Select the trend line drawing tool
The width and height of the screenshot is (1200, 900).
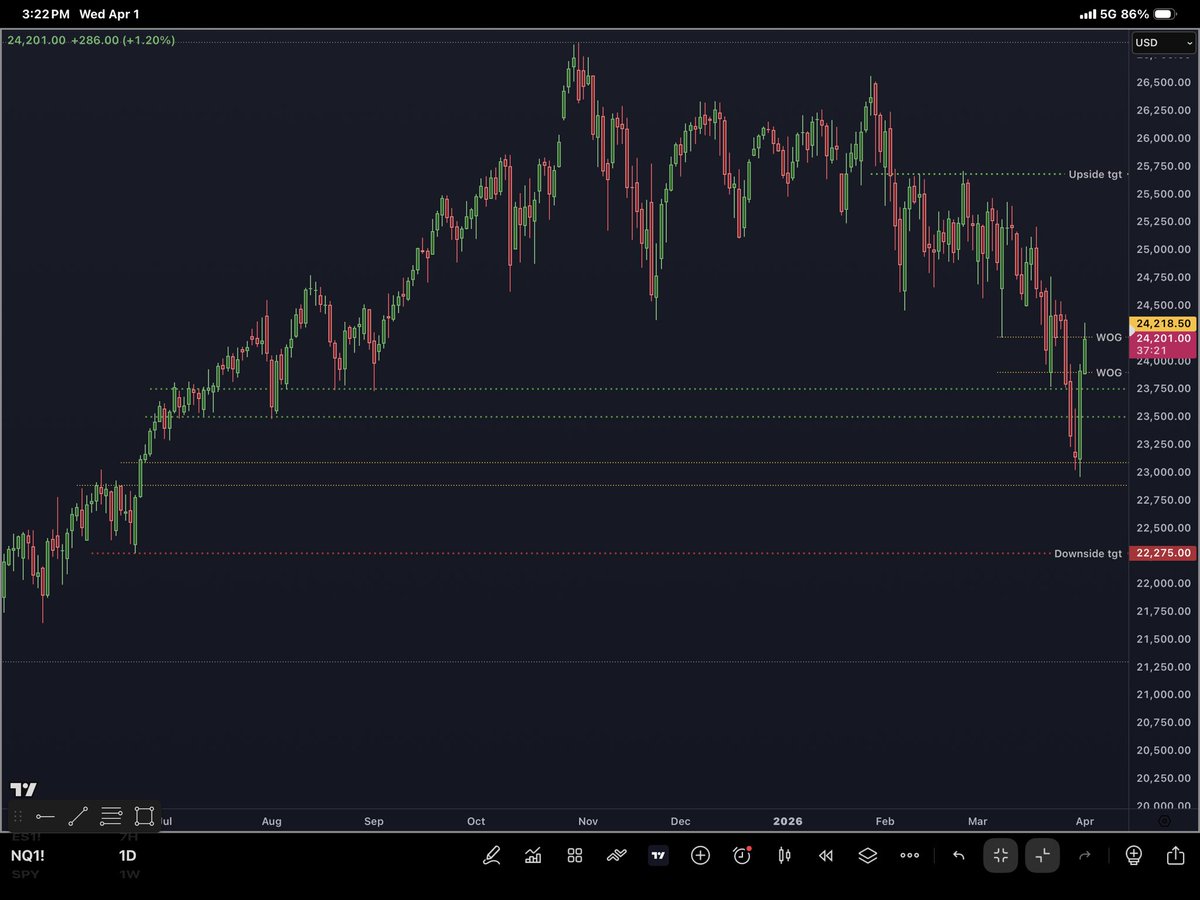tap(78, 816)
